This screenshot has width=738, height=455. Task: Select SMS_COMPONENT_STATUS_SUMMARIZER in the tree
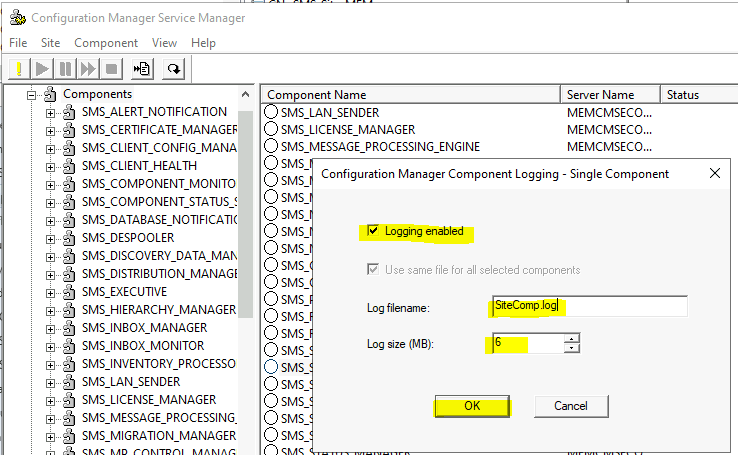point(160,202)
